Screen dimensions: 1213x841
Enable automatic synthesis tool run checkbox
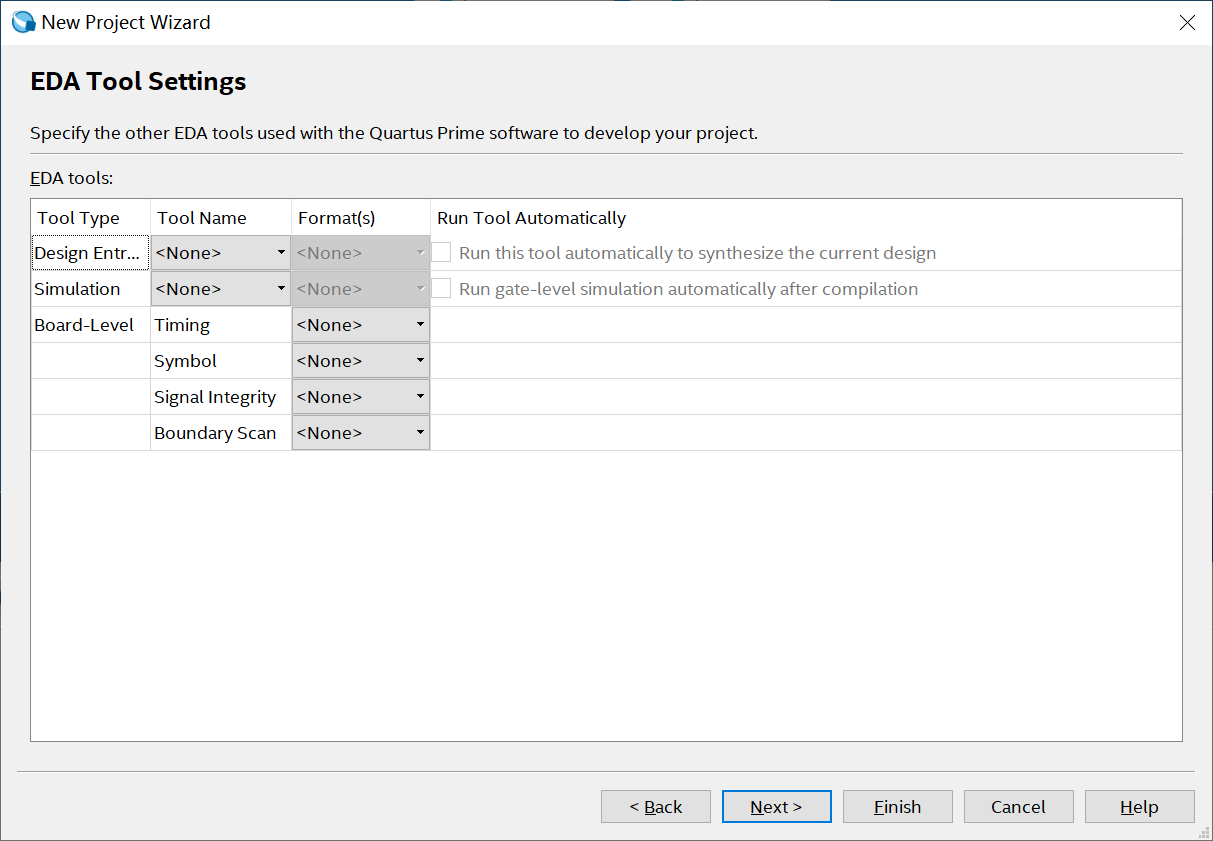point(442,253)
